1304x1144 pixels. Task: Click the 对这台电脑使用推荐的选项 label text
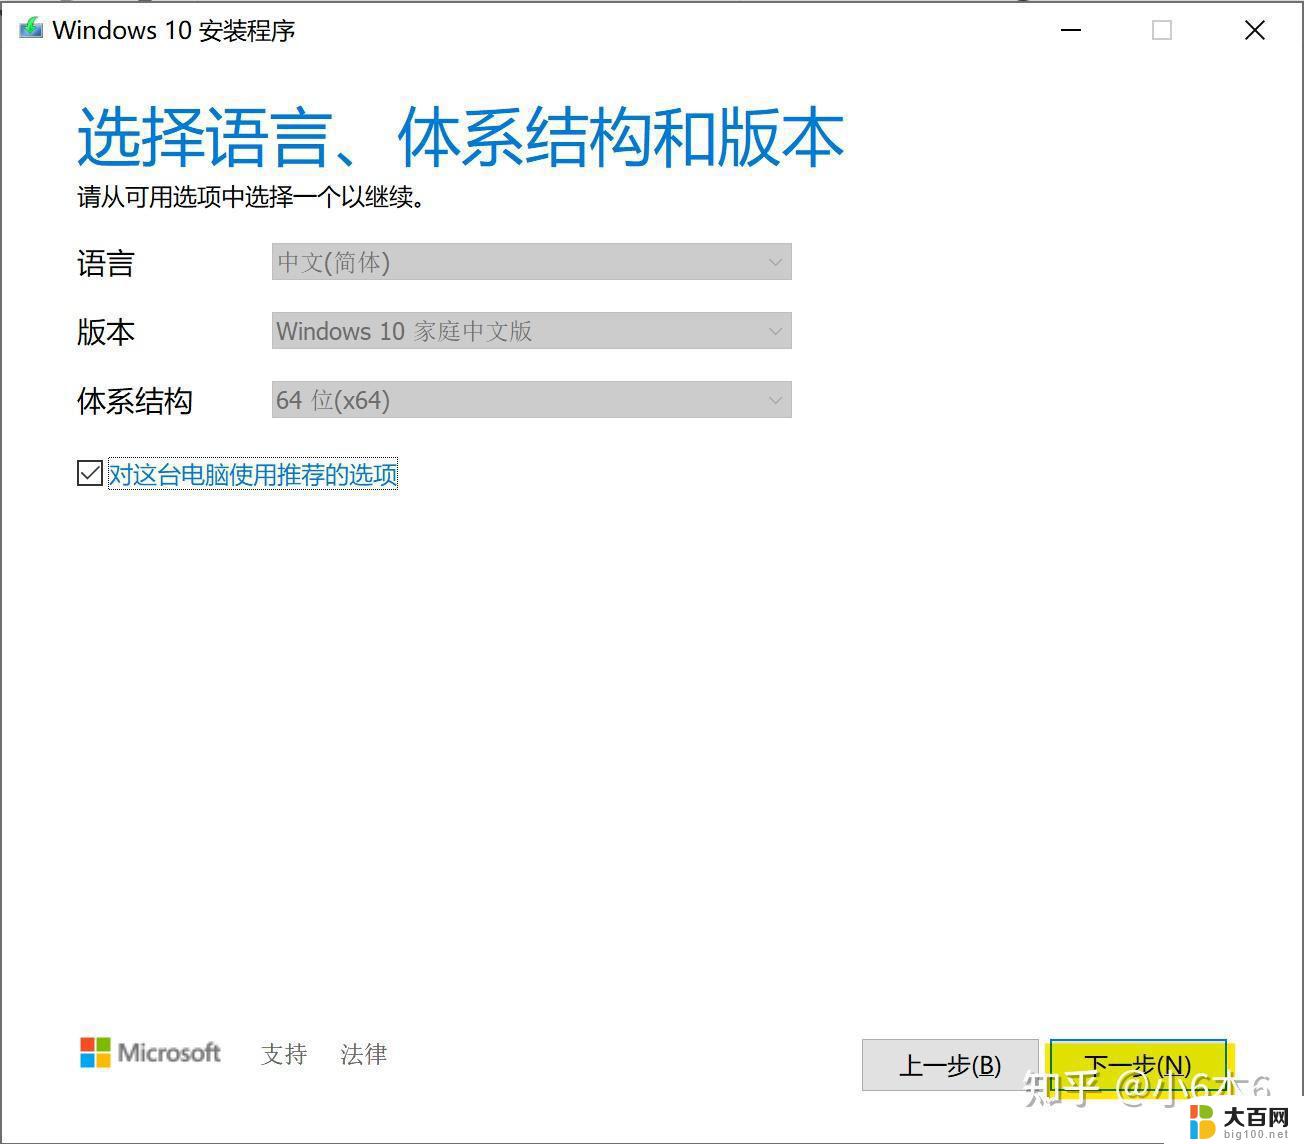coord(253,474)
